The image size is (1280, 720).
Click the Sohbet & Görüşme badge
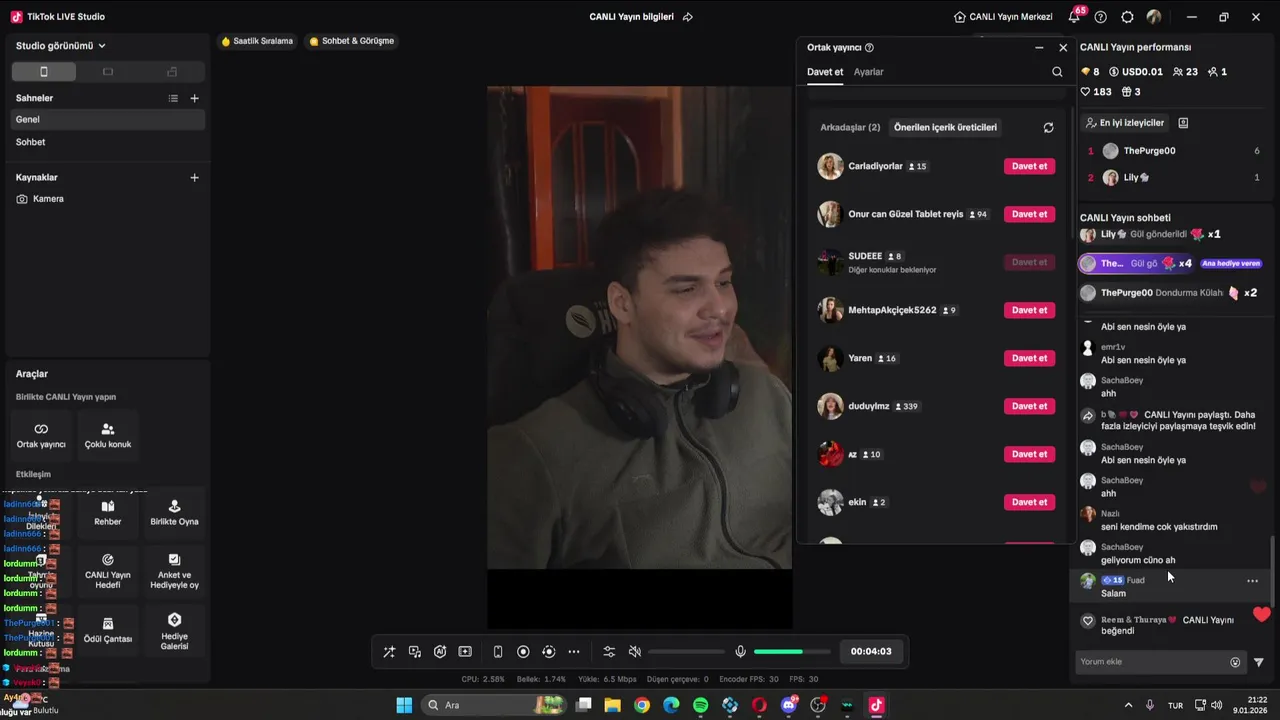352,41
